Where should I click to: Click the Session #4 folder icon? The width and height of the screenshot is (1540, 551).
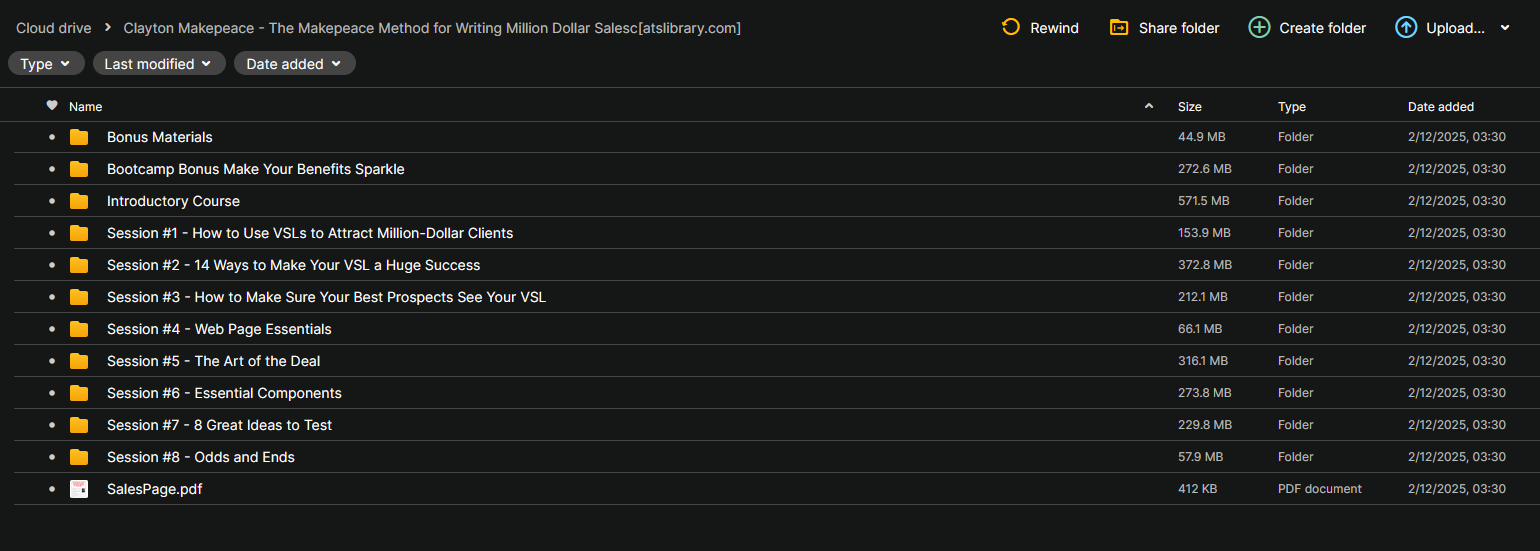(x=79, y=329)
